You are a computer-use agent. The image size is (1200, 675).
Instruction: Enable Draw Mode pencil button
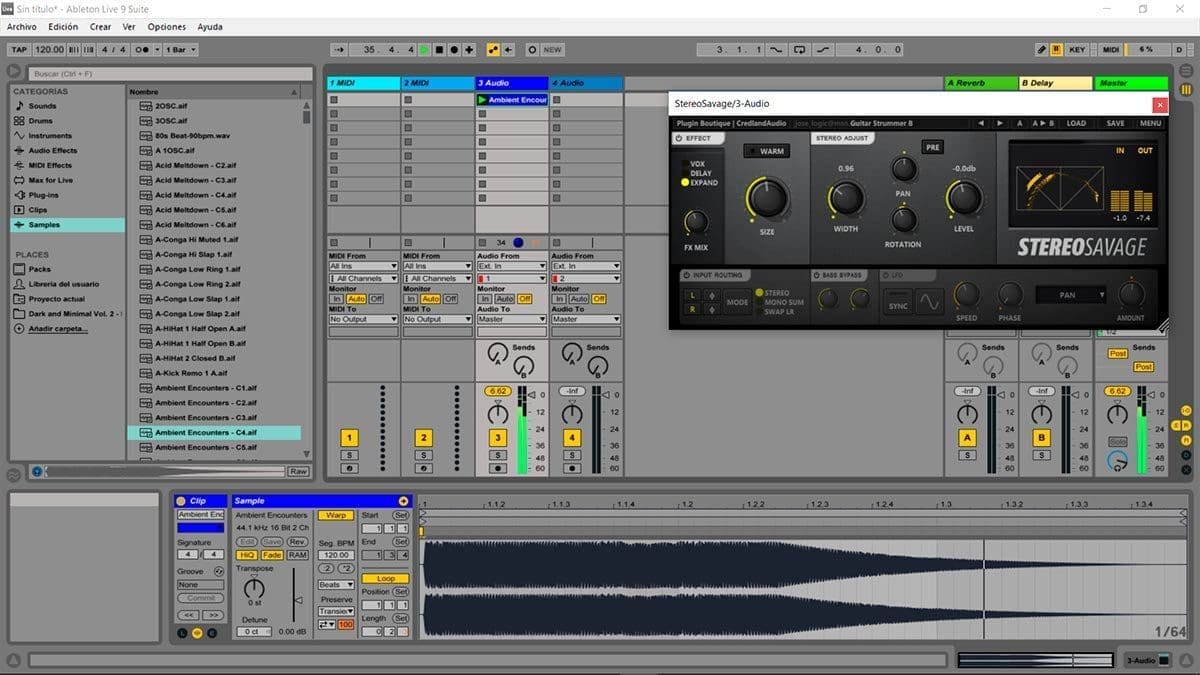1041,49
